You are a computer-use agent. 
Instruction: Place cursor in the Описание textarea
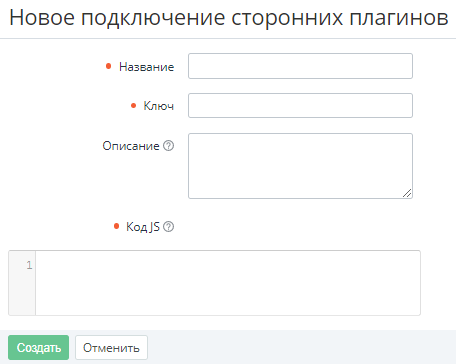point(300,166)
